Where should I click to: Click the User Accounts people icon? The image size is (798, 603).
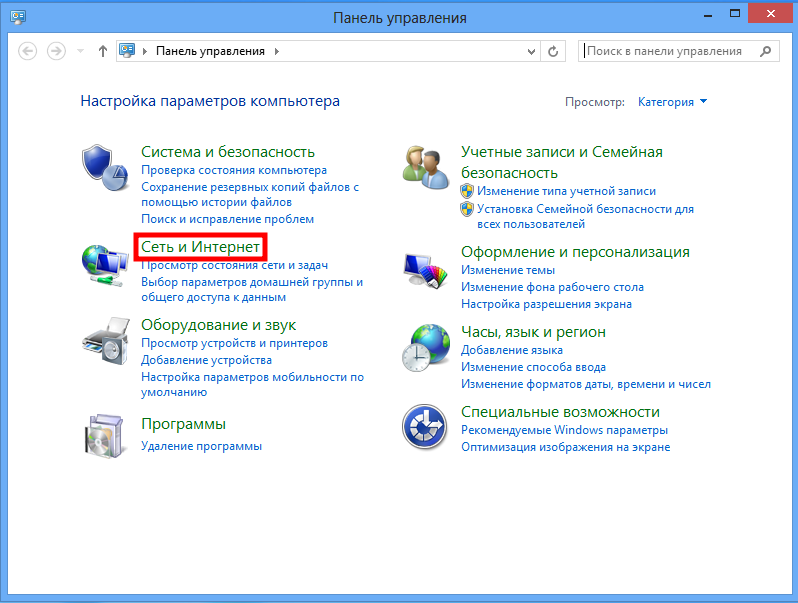point(425,168)
